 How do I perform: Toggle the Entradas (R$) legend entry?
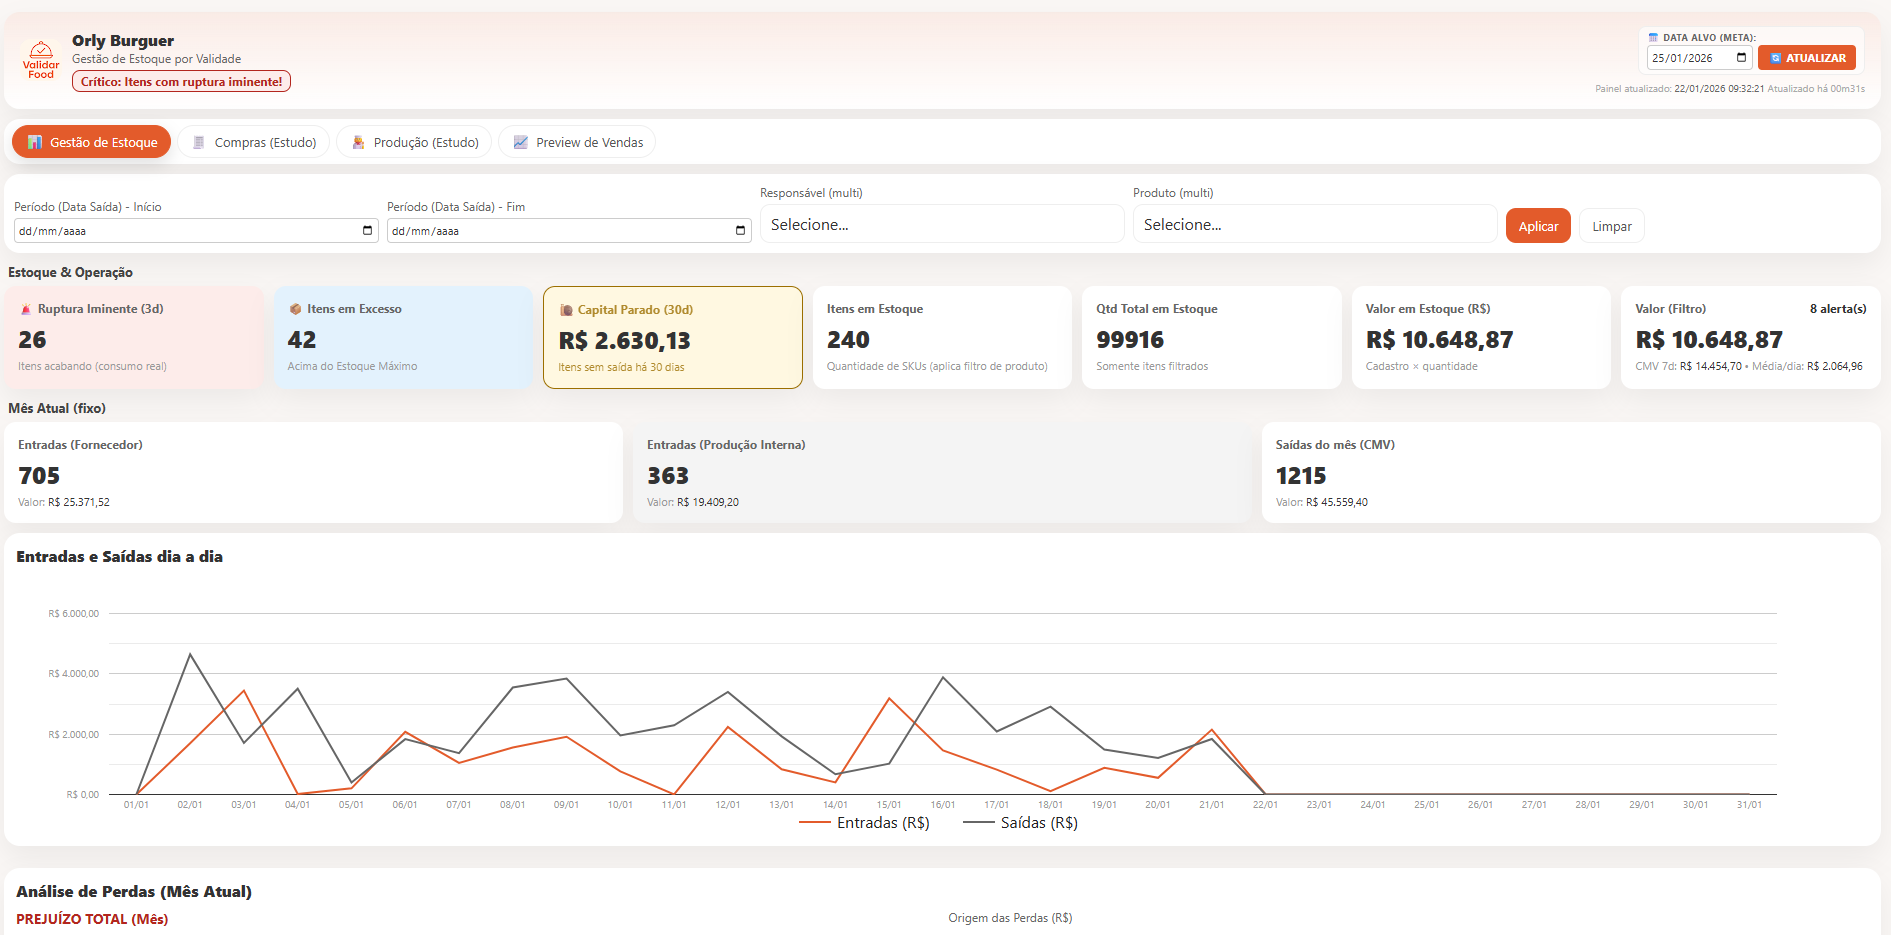click(x=865, y=822)
